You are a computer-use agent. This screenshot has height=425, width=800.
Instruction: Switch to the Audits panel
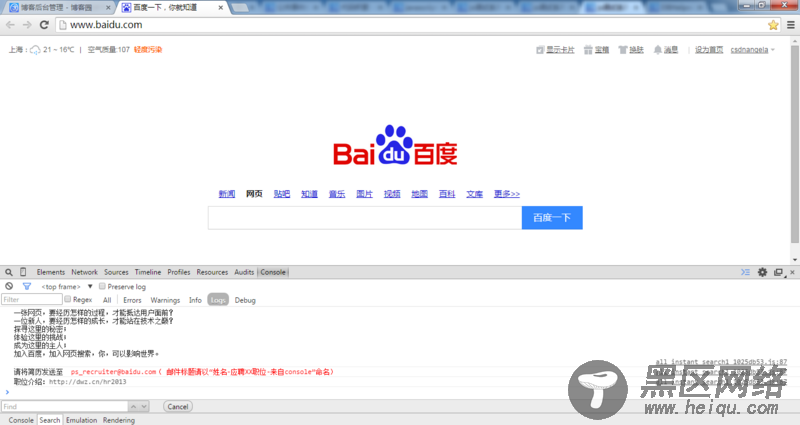(x=244, y=272)
